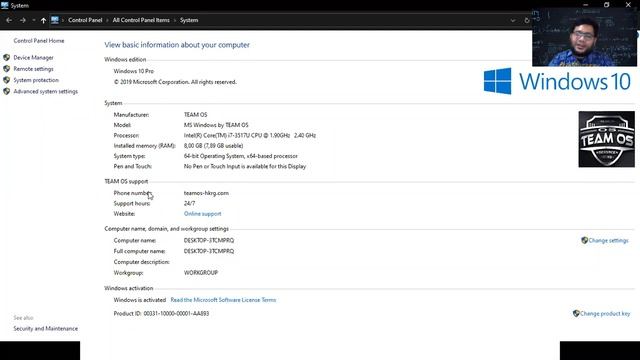This screenshot has width=640, height=360.
Task: Open Security and Maintenance
Action: (x=45, y=329)
